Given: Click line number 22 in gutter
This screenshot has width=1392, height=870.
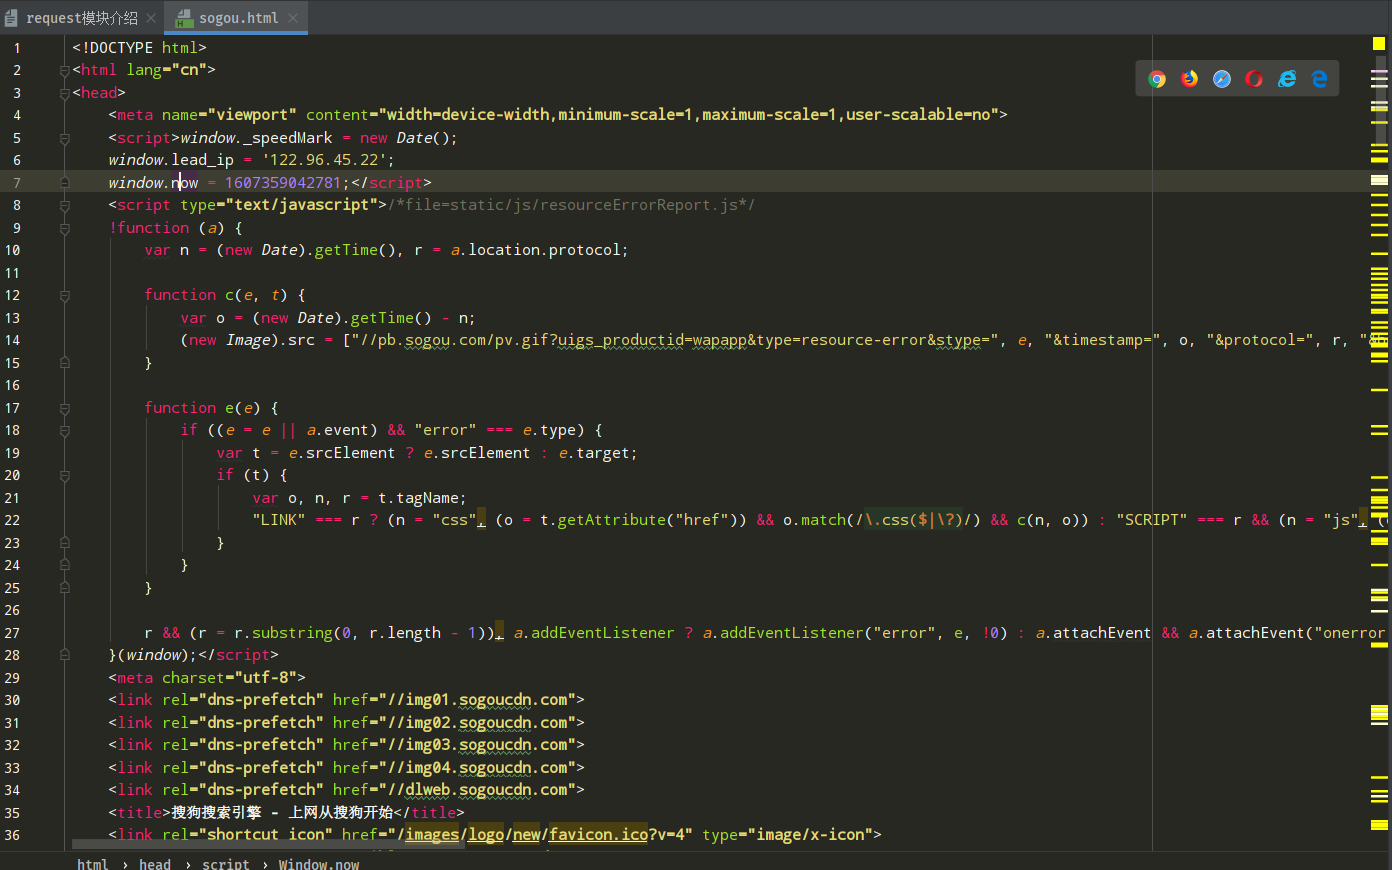Looking at the screenshot, I should pyautogui.click(x=12, y=520).
